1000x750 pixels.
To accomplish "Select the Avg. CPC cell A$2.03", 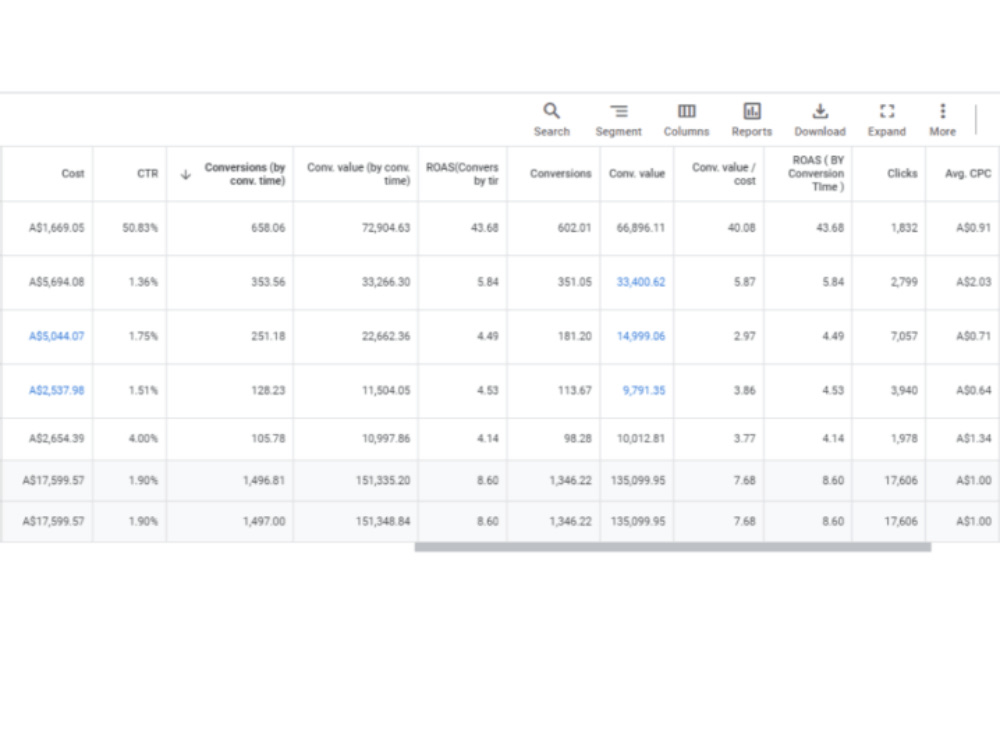I will pos(974,282).
